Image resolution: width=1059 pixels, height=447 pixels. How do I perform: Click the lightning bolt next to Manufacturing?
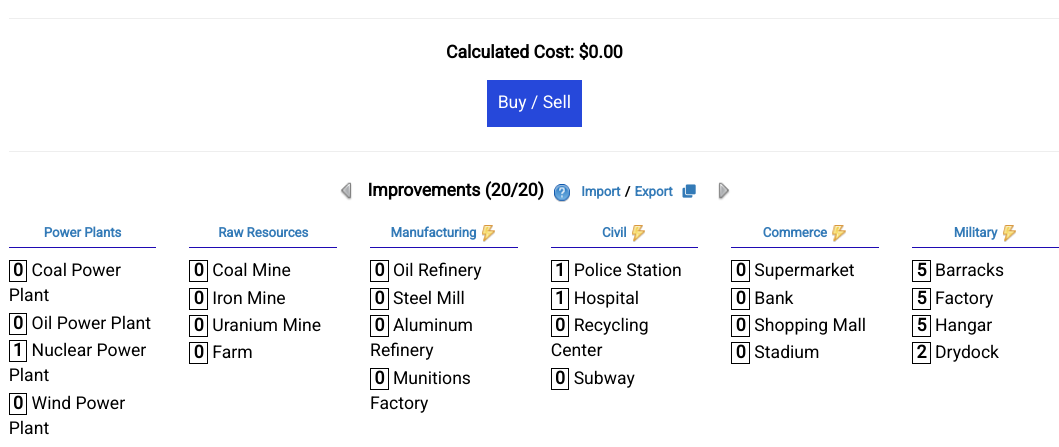[488, 233]
